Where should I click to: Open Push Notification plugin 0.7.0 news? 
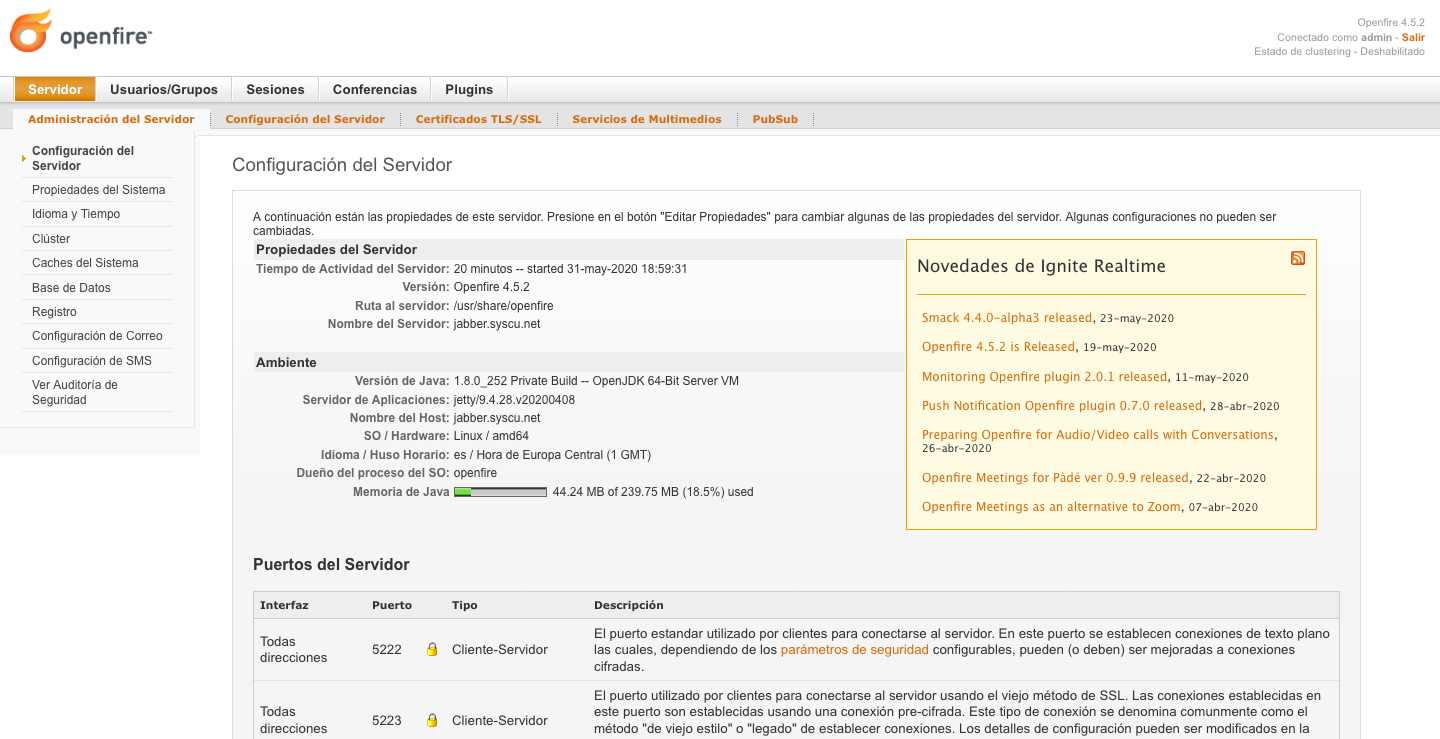click(1062, 406)
